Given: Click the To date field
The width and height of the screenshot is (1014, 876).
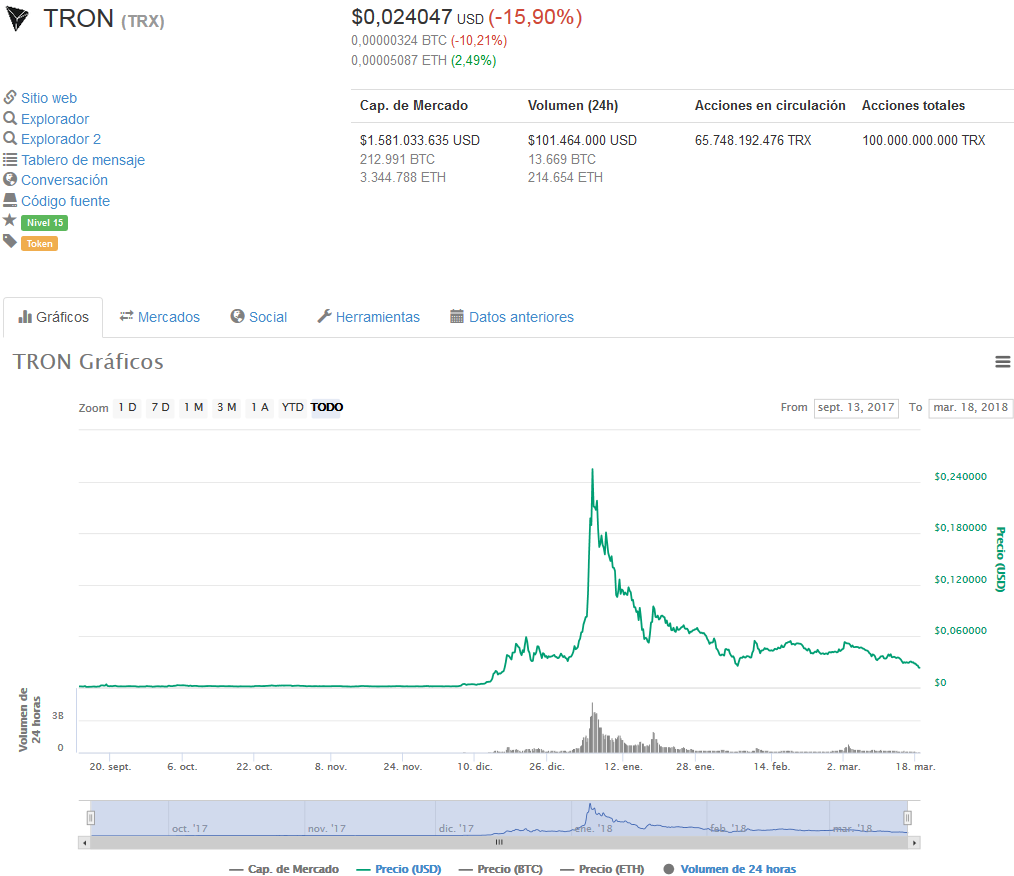Looking at the screenshot, I should [971, 408].
